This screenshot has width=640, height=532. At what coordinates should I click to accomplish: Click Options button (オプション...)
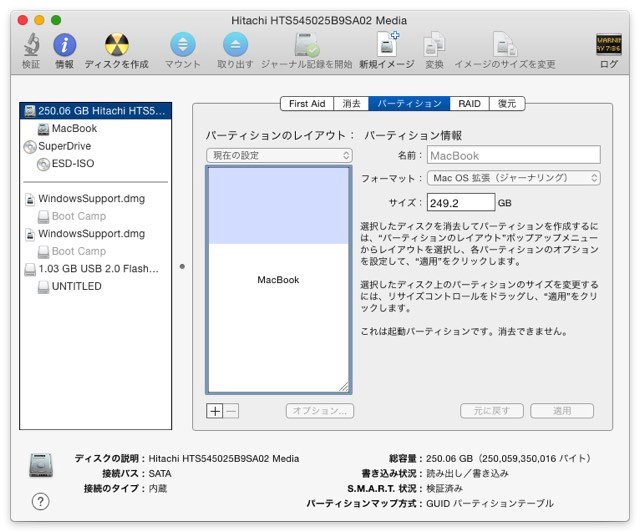[x=320, y=411]
